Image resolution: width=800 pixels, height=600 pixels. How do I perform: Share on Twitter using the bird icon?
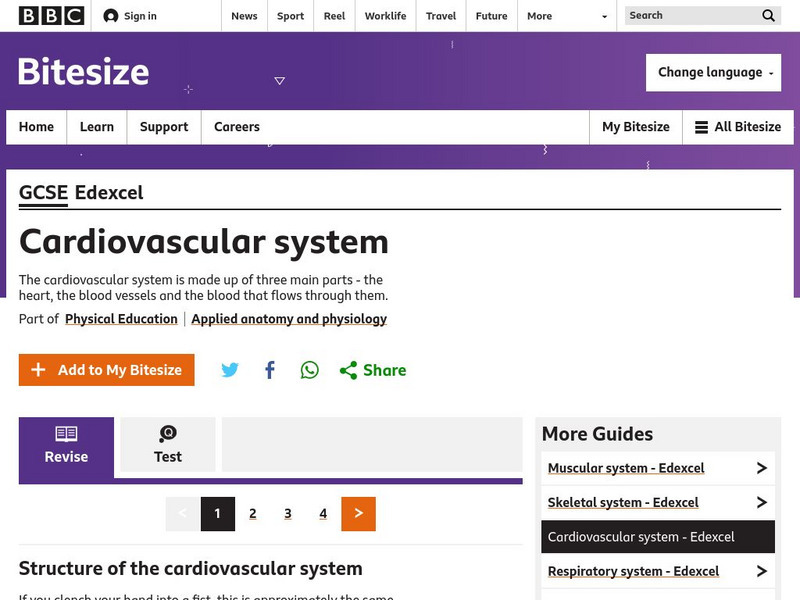pos(230,369)
